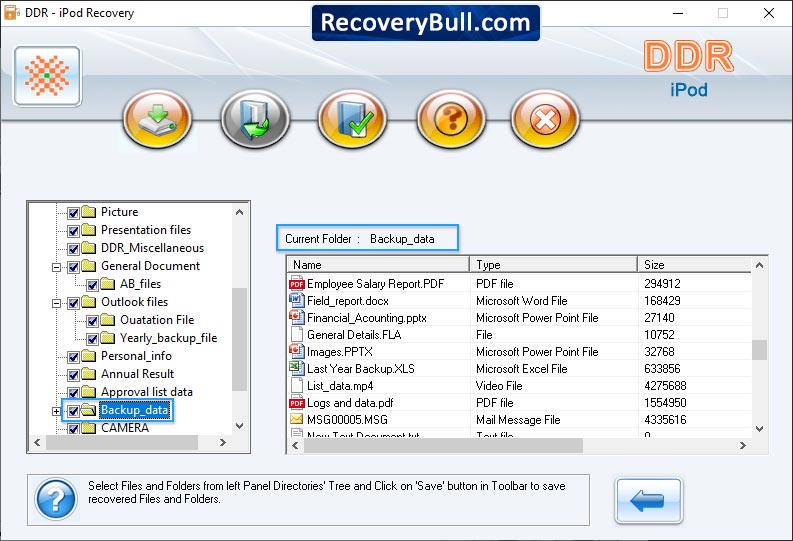Click file list scroll up arrow
This screenshot has height=541, width=793.
point(759,265)
